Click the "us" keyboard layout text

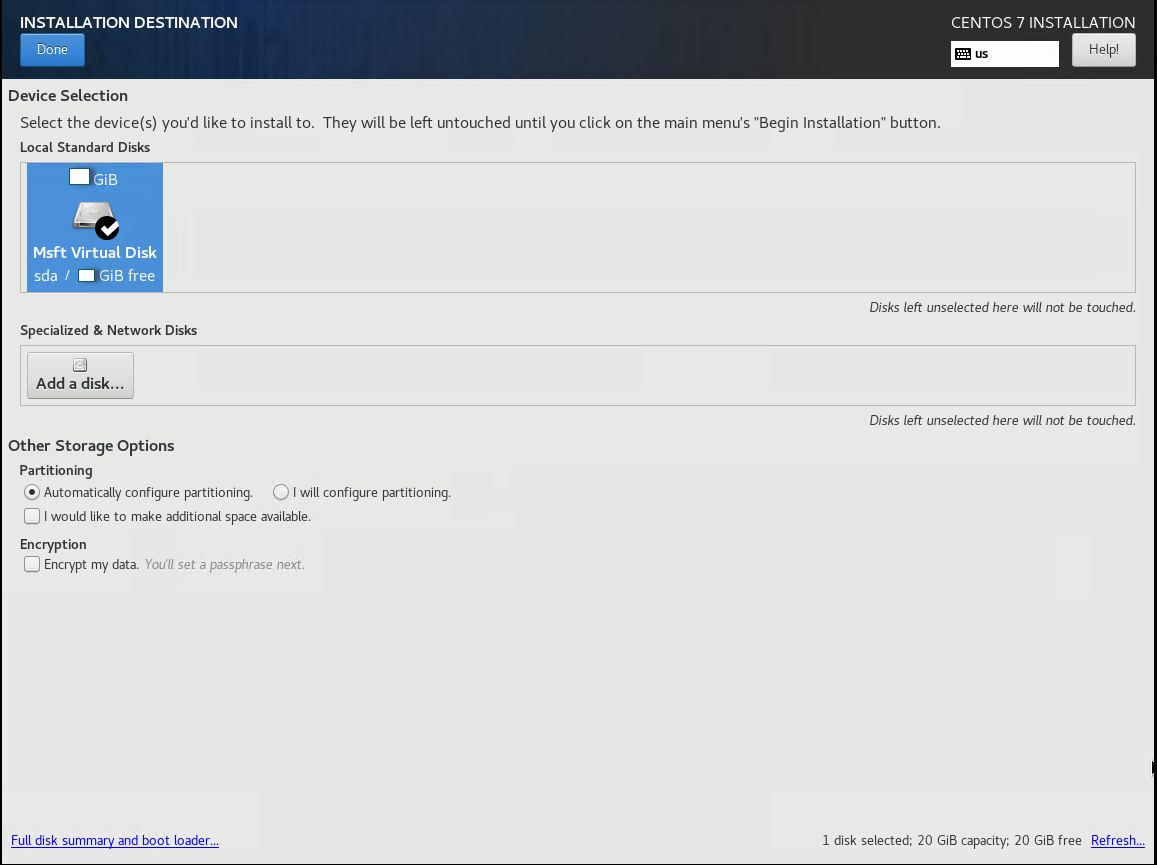click(x=982, y=54)
